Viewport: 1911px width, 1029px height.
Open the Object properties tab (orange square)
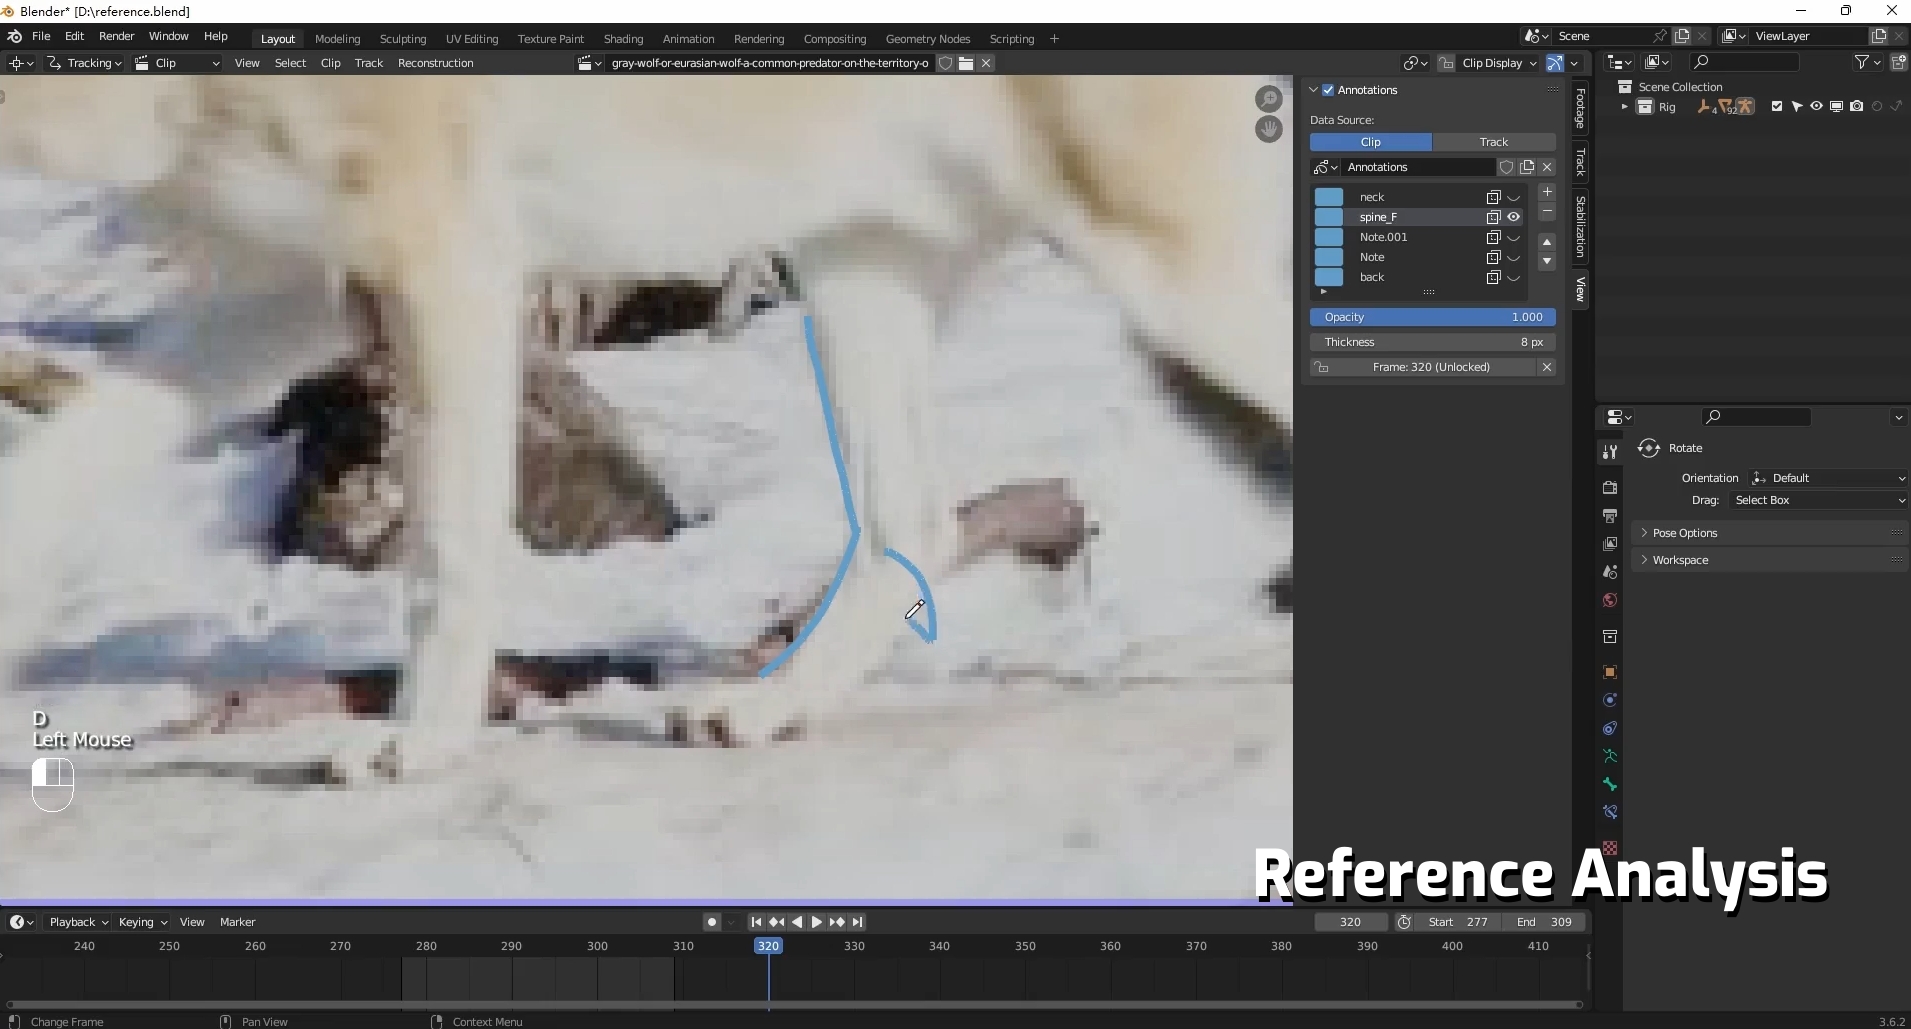coord(1610,672)
